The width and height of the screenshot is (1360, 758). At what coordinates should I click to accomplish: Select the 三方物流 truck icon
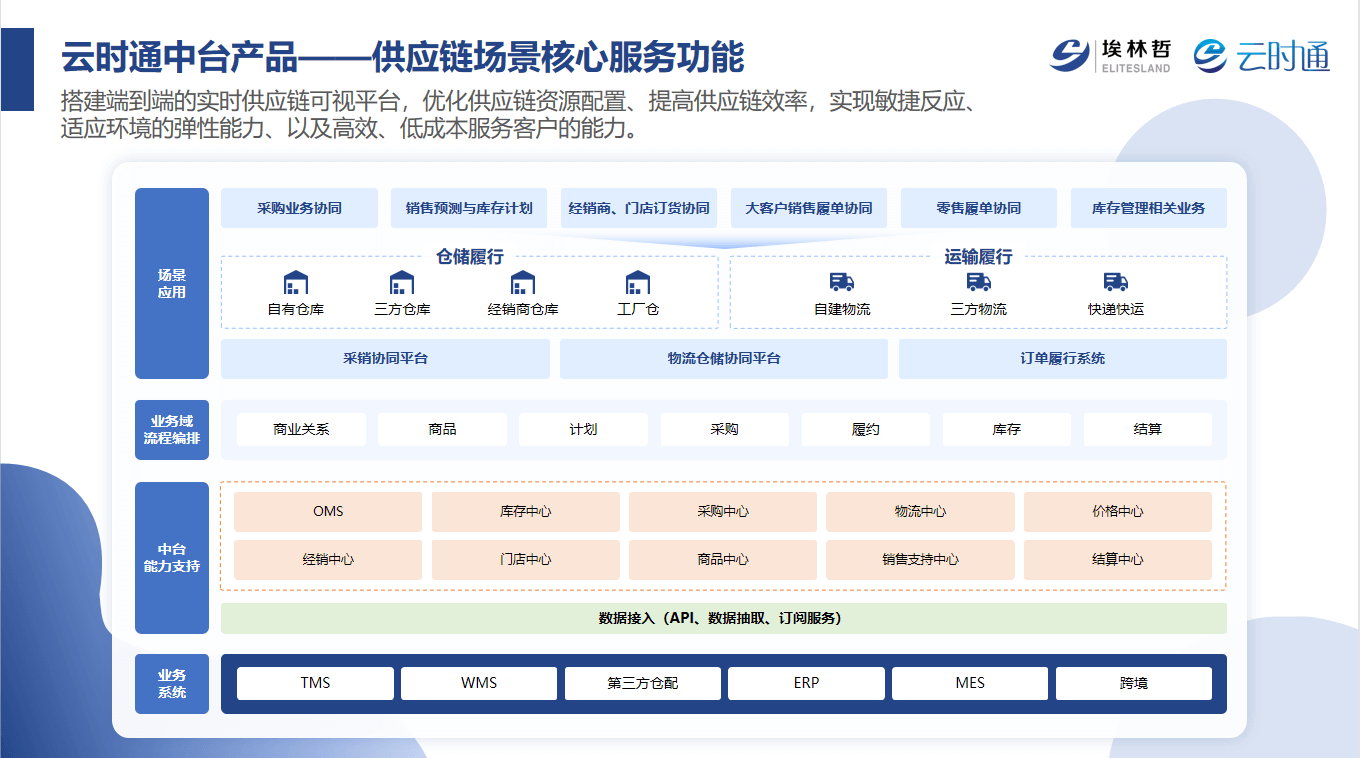pyautogui.click(x=979, y=283)
